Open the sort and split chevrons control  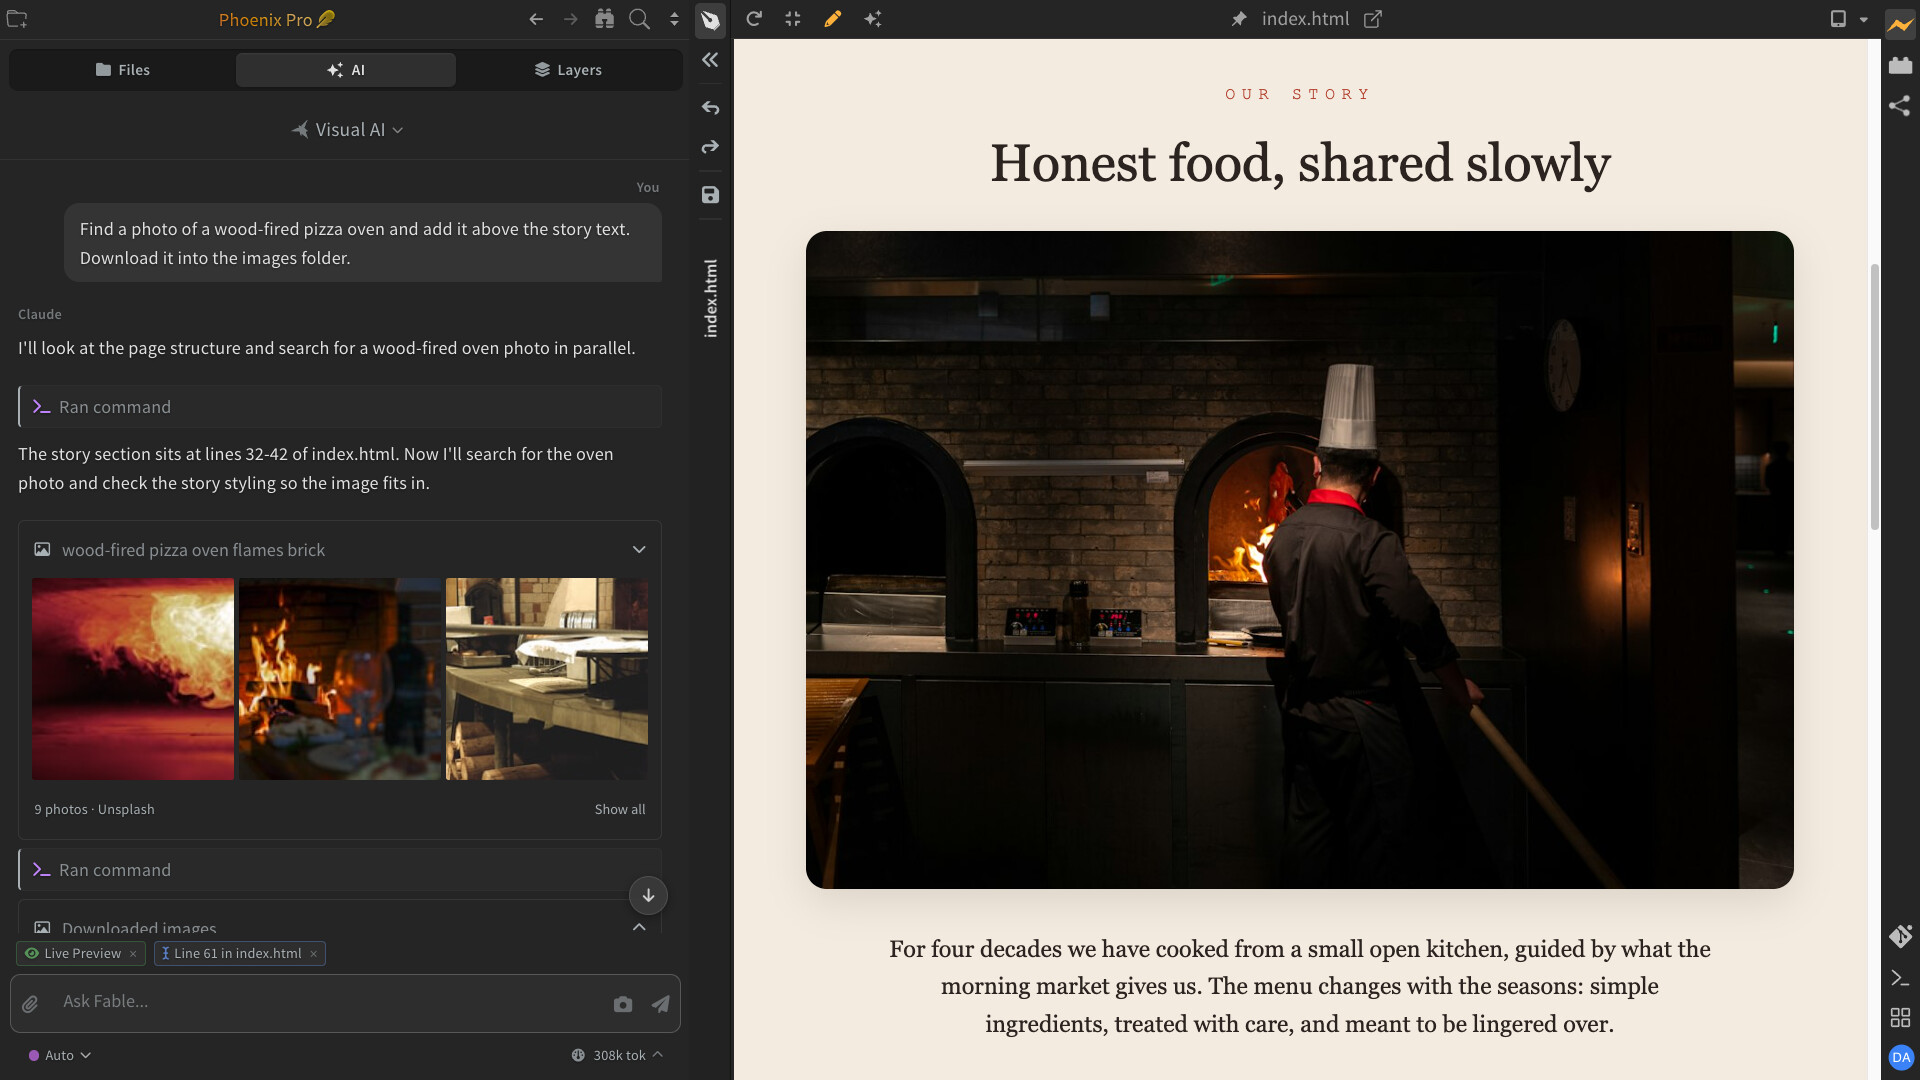(674, 19)
